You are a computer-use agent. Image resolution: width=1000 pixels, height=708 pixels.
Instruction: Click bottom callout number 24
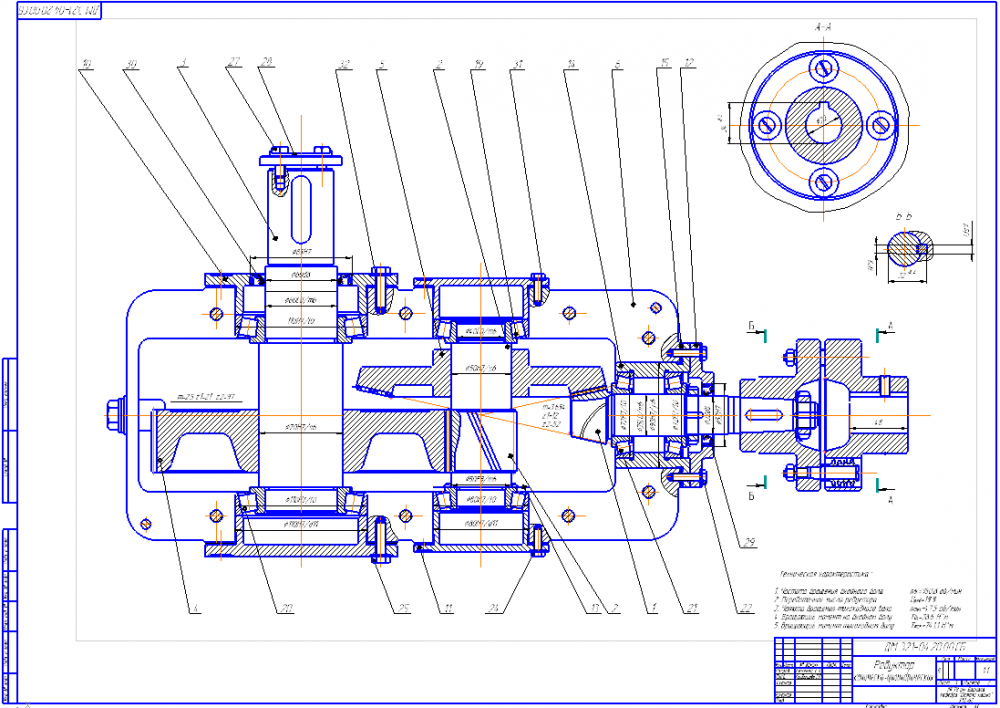pos(492,608)
